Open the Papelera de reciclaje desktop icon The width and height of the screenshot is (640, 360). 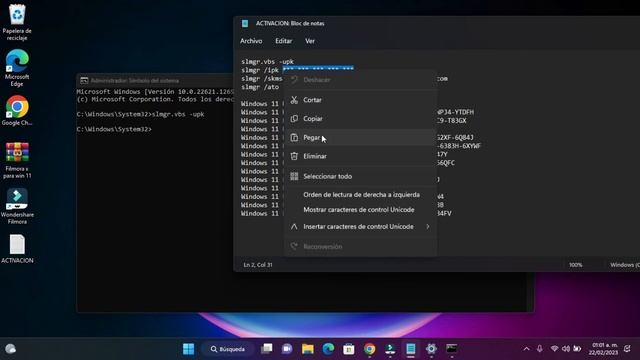click(17, 22)
